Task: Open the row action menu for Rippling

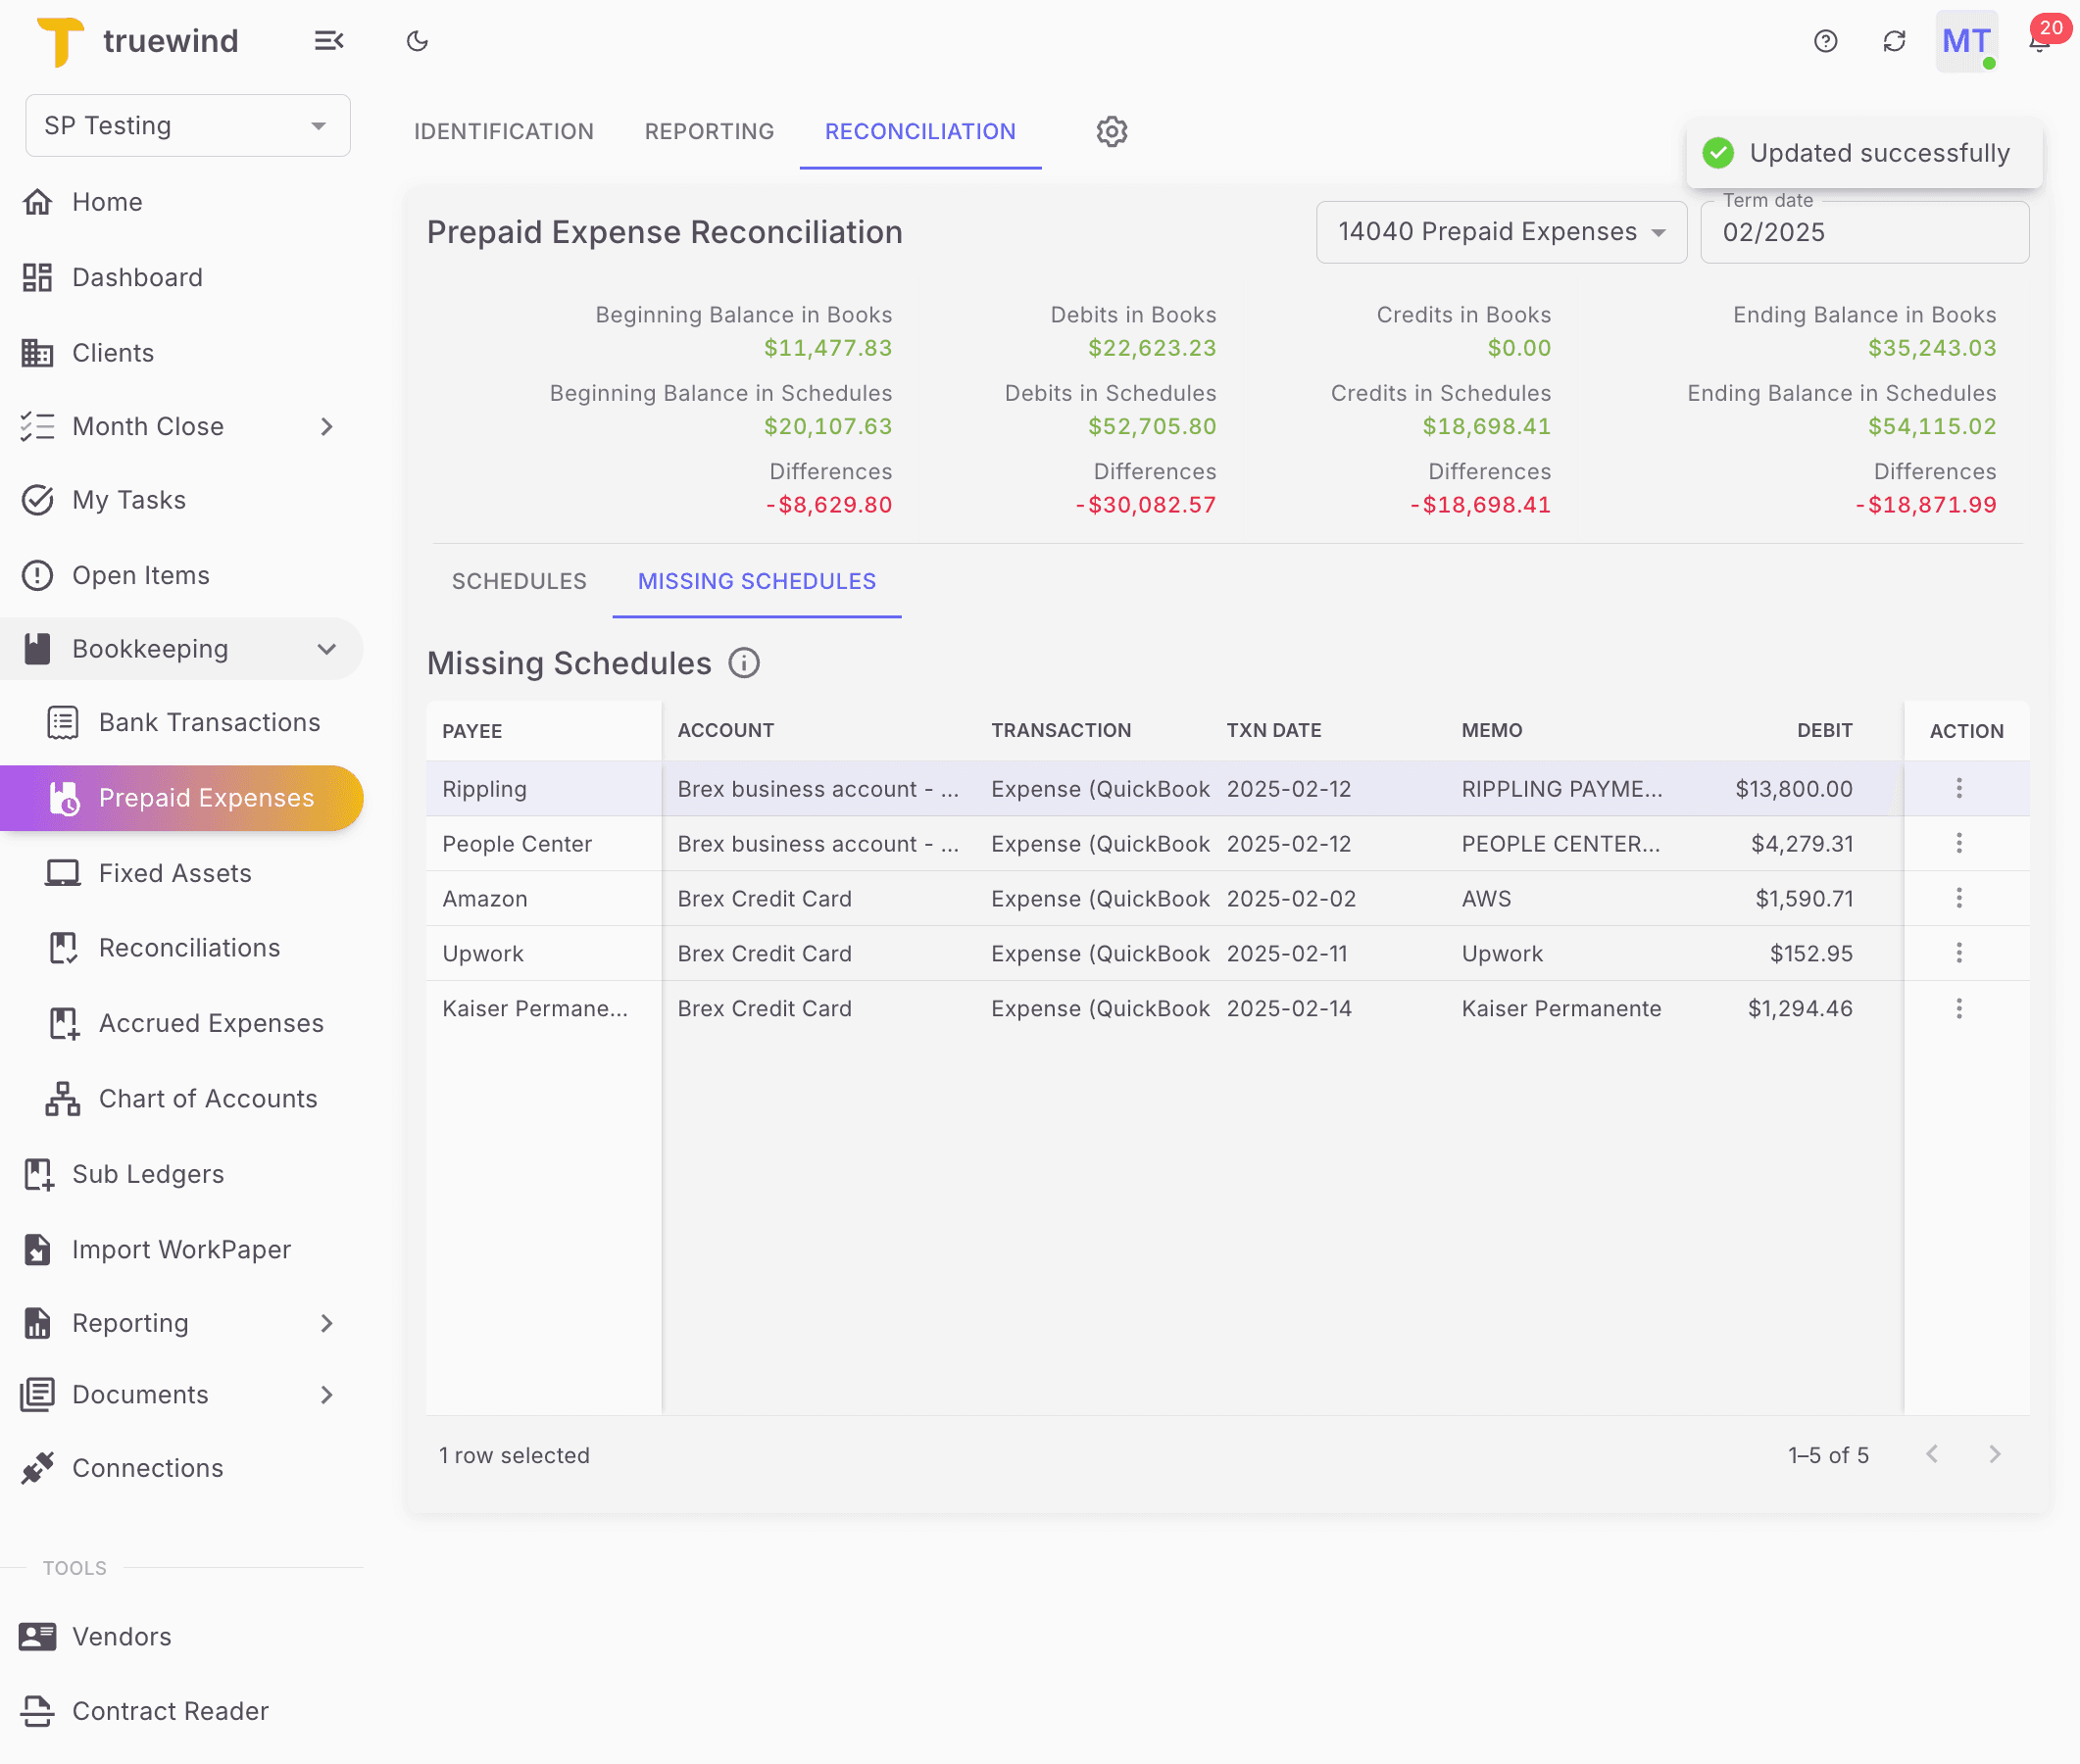Action: pyautogui.click(x=1959, y=788)
